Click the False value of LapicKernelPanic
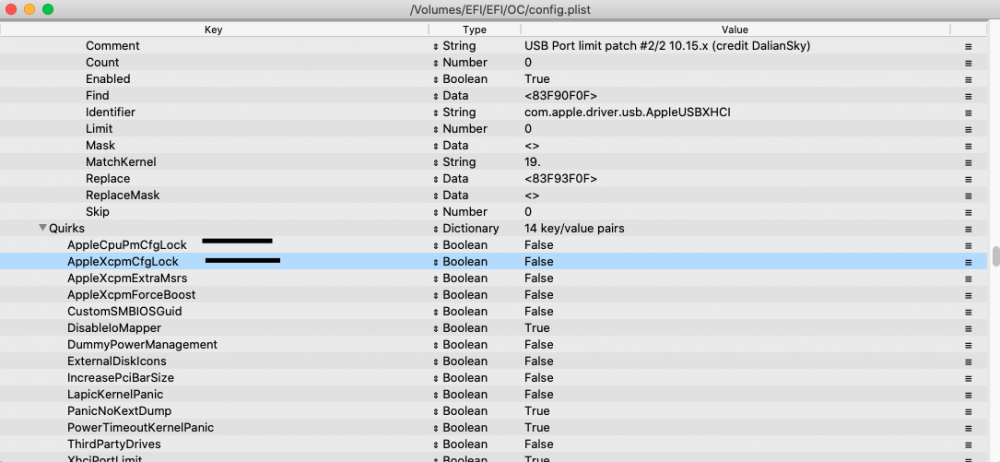 point(538,394)
